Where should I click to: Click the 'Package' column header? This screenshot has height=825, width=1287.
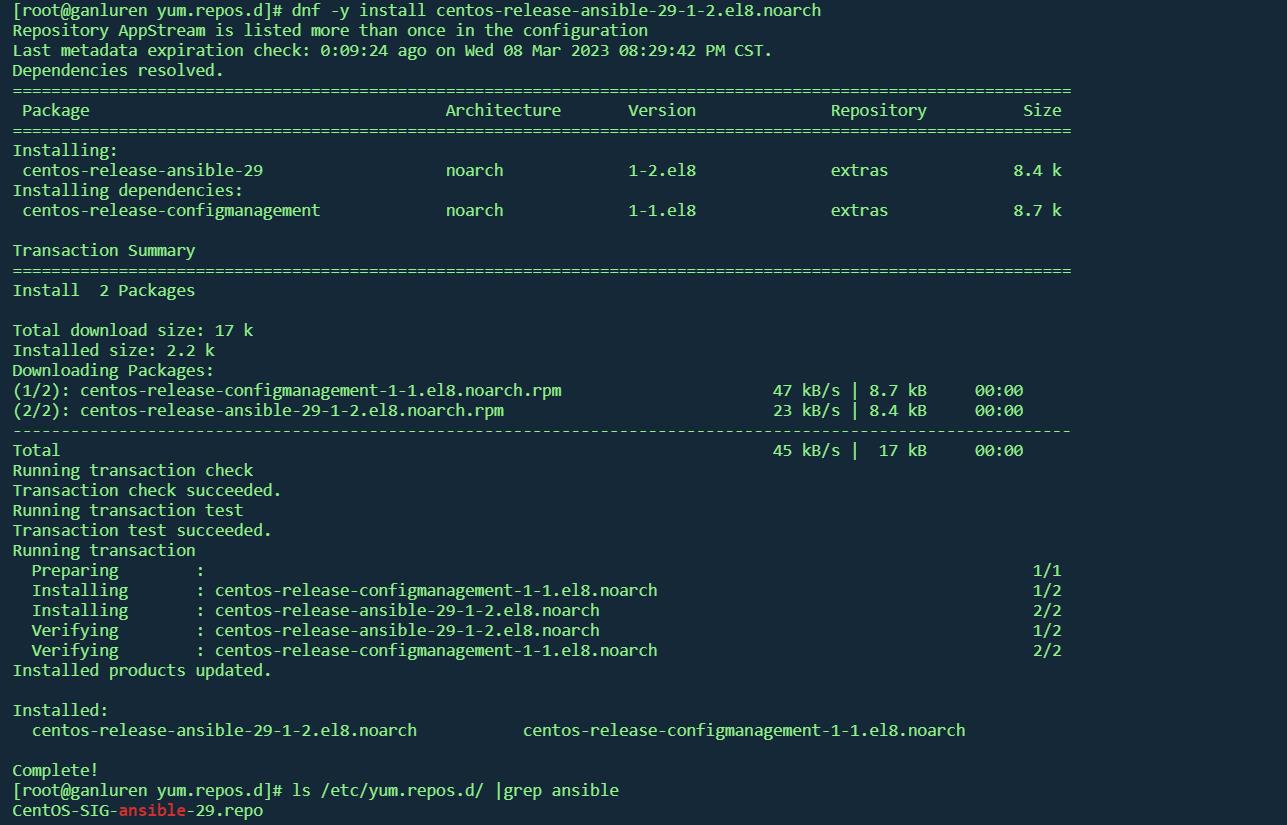point(56,110)
